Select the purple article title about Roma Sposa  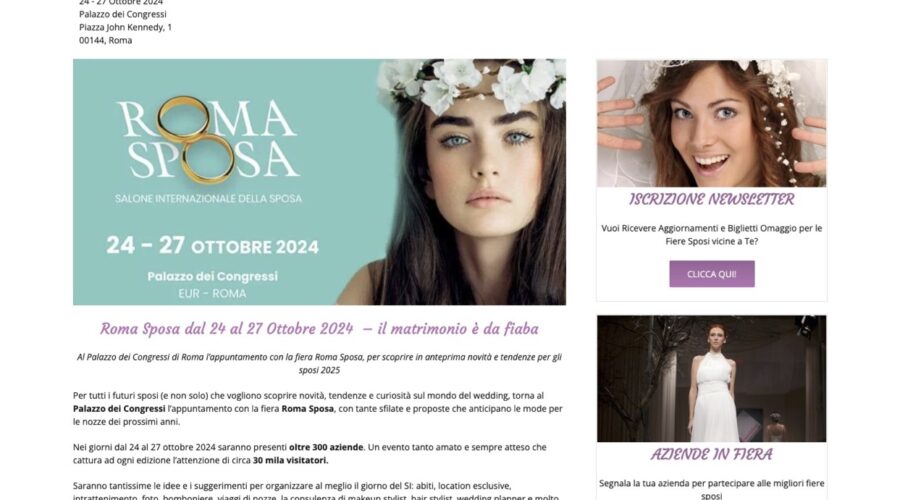coord(319,329)
